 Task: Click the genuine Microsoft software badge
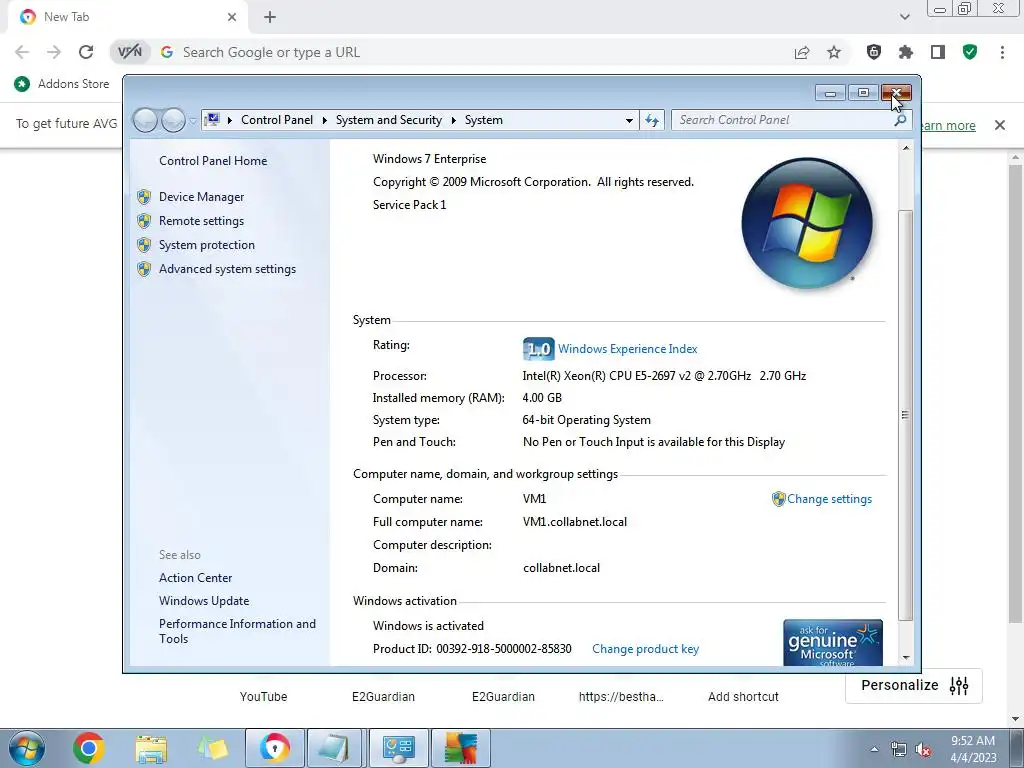pyautogui.click(x=833, y=643)
